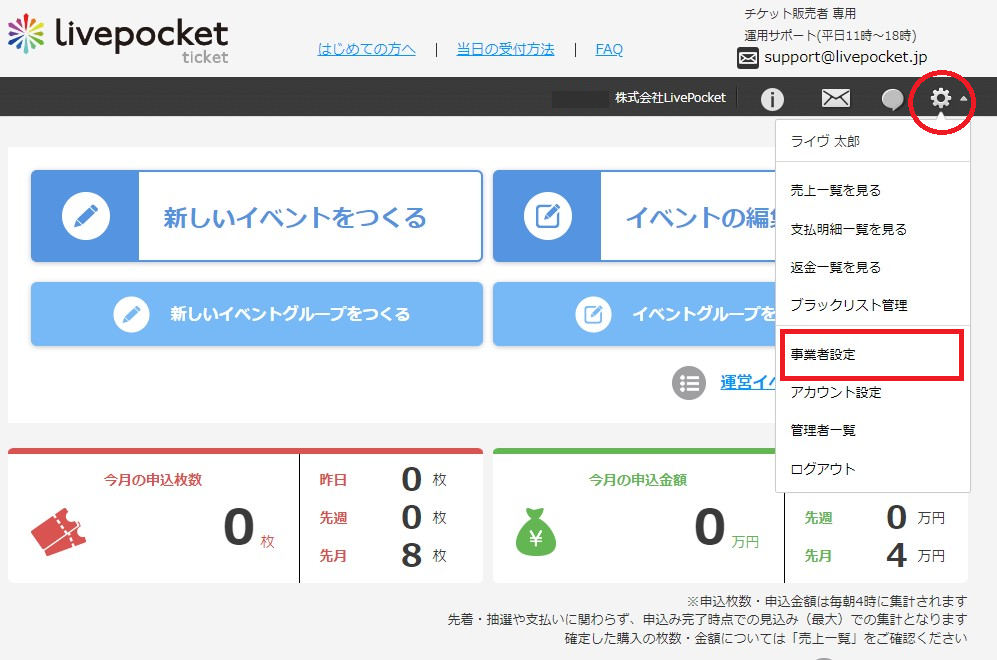
Task: Open the info icon in the top bar
Action: (x=770, y=98)
